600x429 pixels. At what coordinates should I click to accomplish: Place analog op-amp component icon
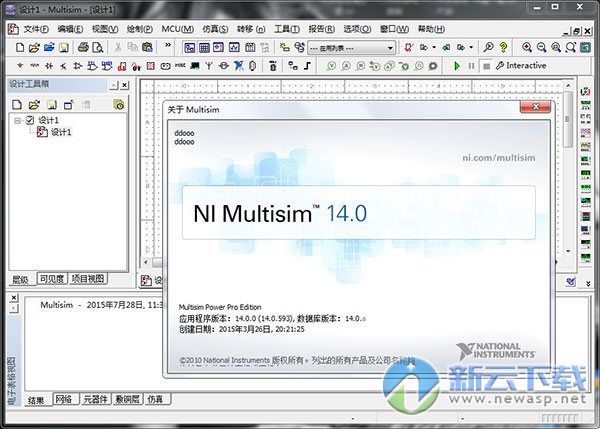(x=78, y=66)
